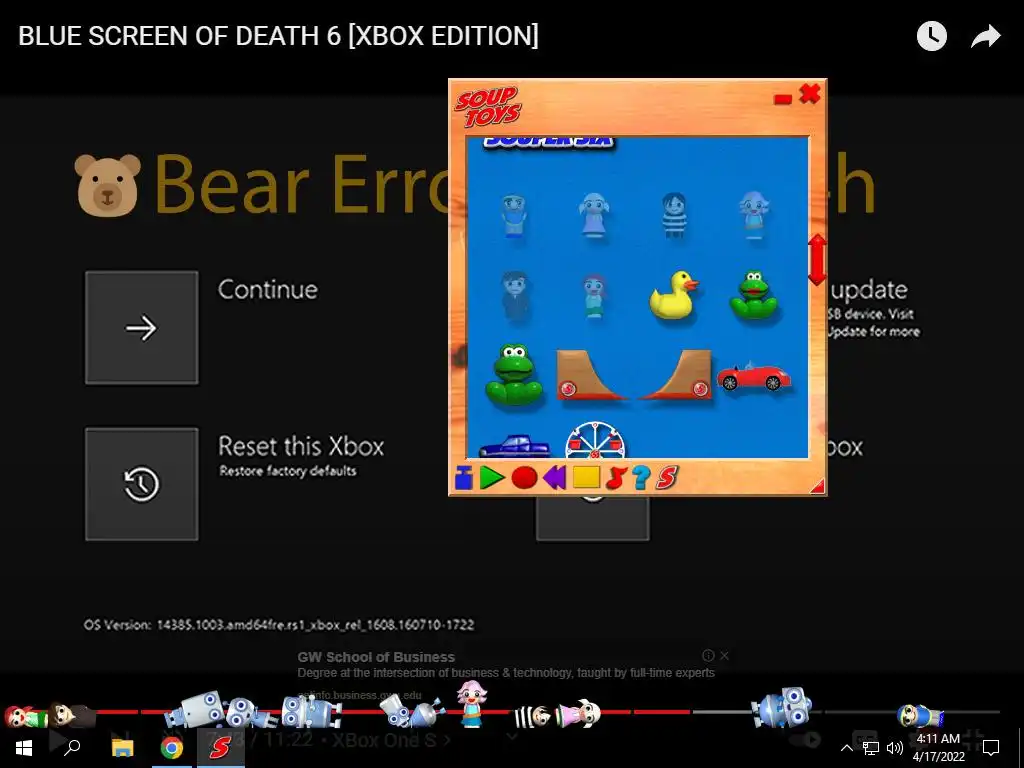Click the Reset this Xbox history tile
Image resolution: width=1024 pixels, height=768 pixels.
tap(142, 484)
